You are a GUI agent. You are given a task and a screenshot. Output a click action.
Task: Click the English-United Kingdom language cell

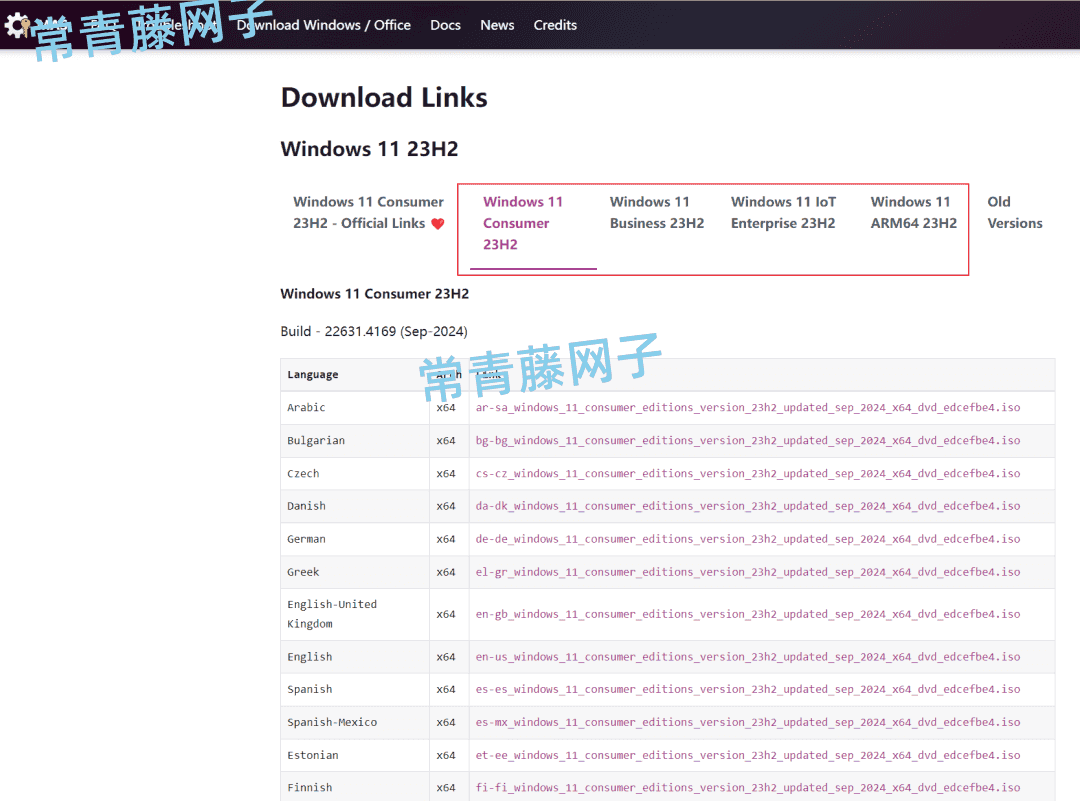pyautogui.click(x=355, y=614)
